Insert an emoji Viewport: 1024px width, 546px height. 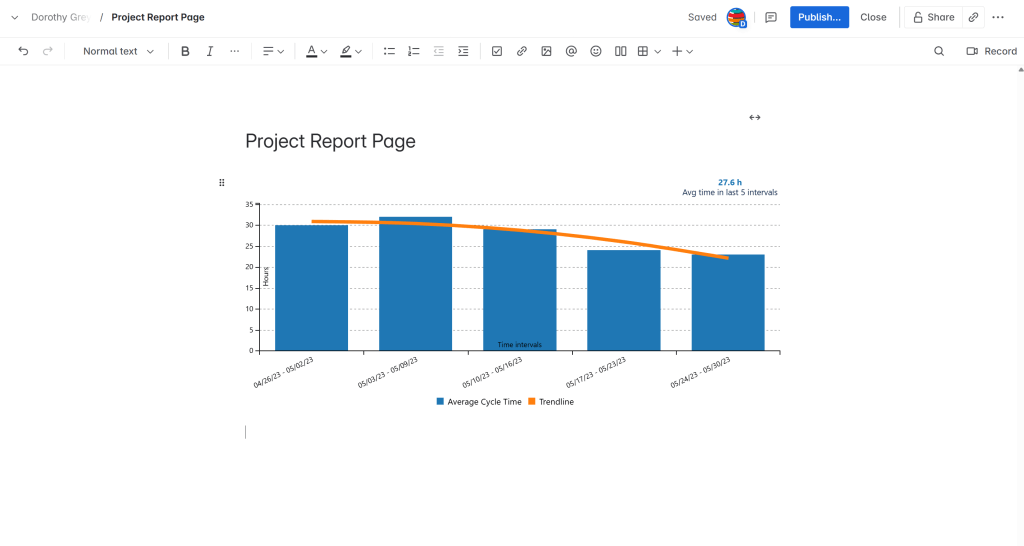596,51
